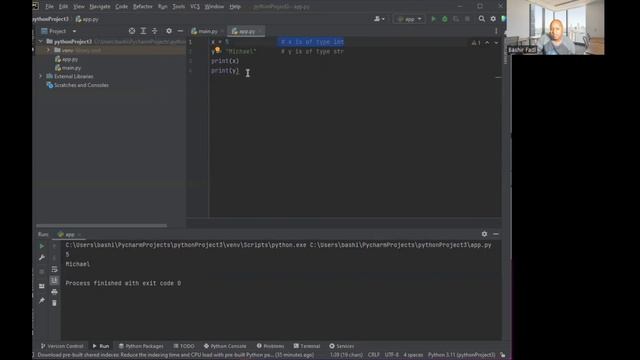Select app tab in Run panel
Image resolution: width=640 pixels, height=360 pixels.
click(x=70, y=234)
